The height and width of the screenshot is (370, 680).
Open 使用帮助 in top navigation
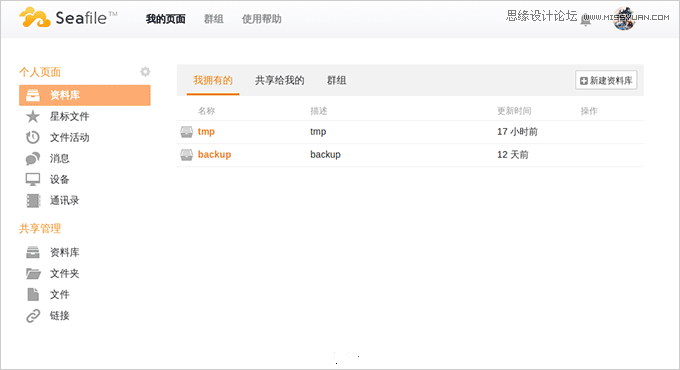pyautogui.click(x=262, y=19)
